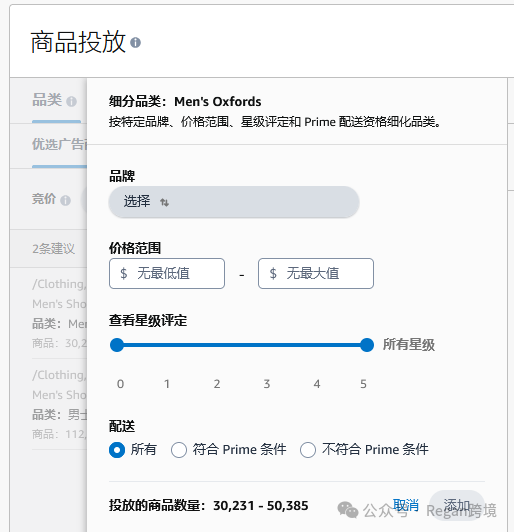Select second suggestion with 品类: 男士
This screenshot has height=532, width=514.
[59, 404]
